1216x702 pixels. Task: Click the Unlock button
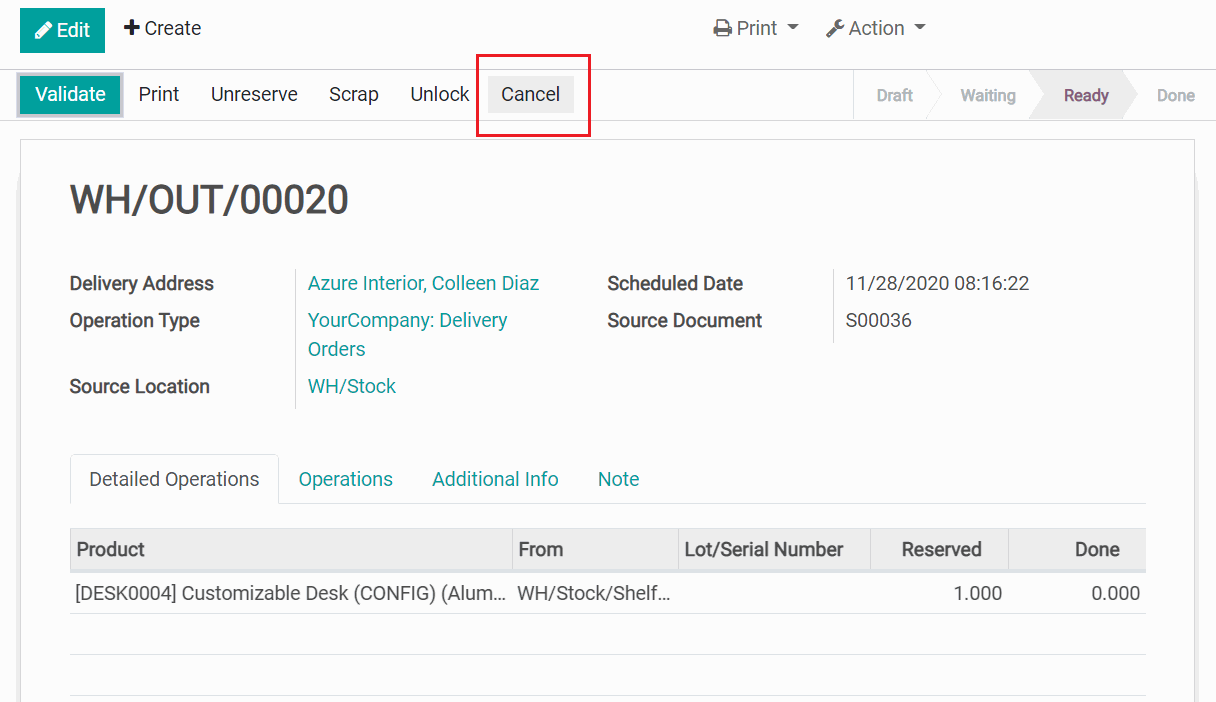(x=439, y=94)
